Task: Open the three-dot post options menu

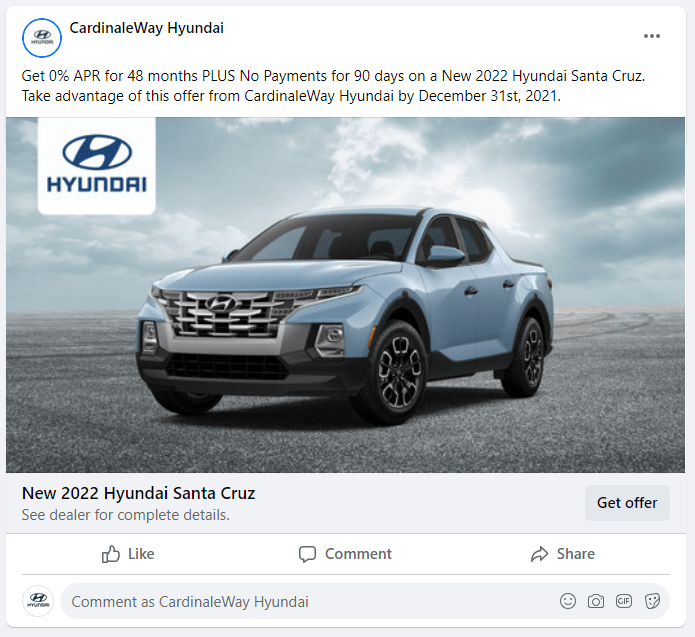Action: pyautogui.click(x=652, y=36)
